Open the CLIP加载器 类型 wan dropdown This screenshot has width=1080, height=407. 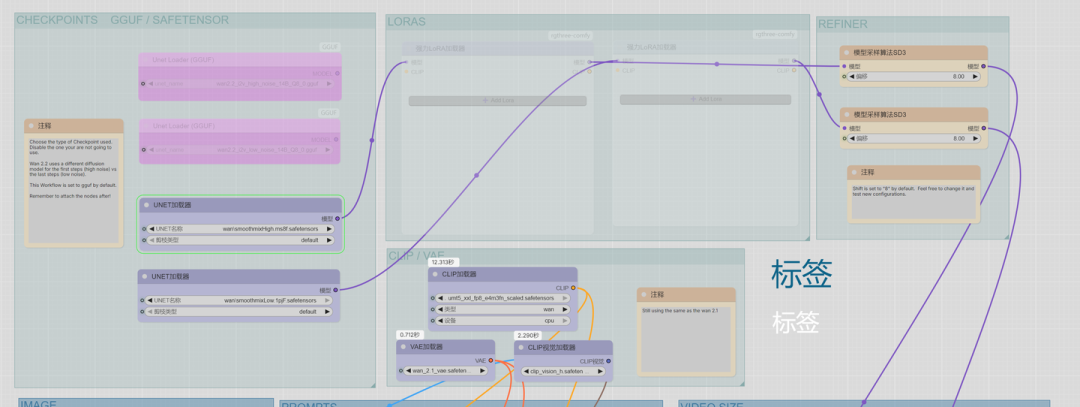pos(503,310)
